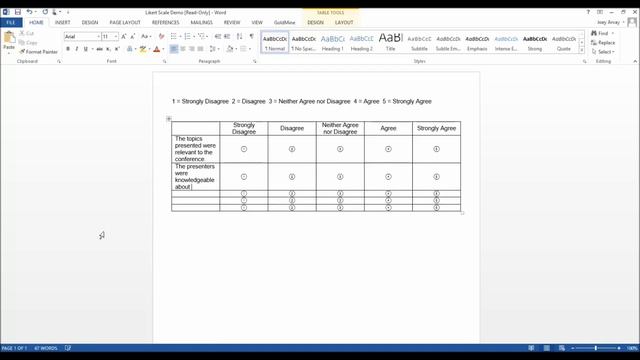The width and height of the screenshot is (640, 360).
Task: Toggle Show/Hide paragraph marks
Action: click(x=251, y=37)
